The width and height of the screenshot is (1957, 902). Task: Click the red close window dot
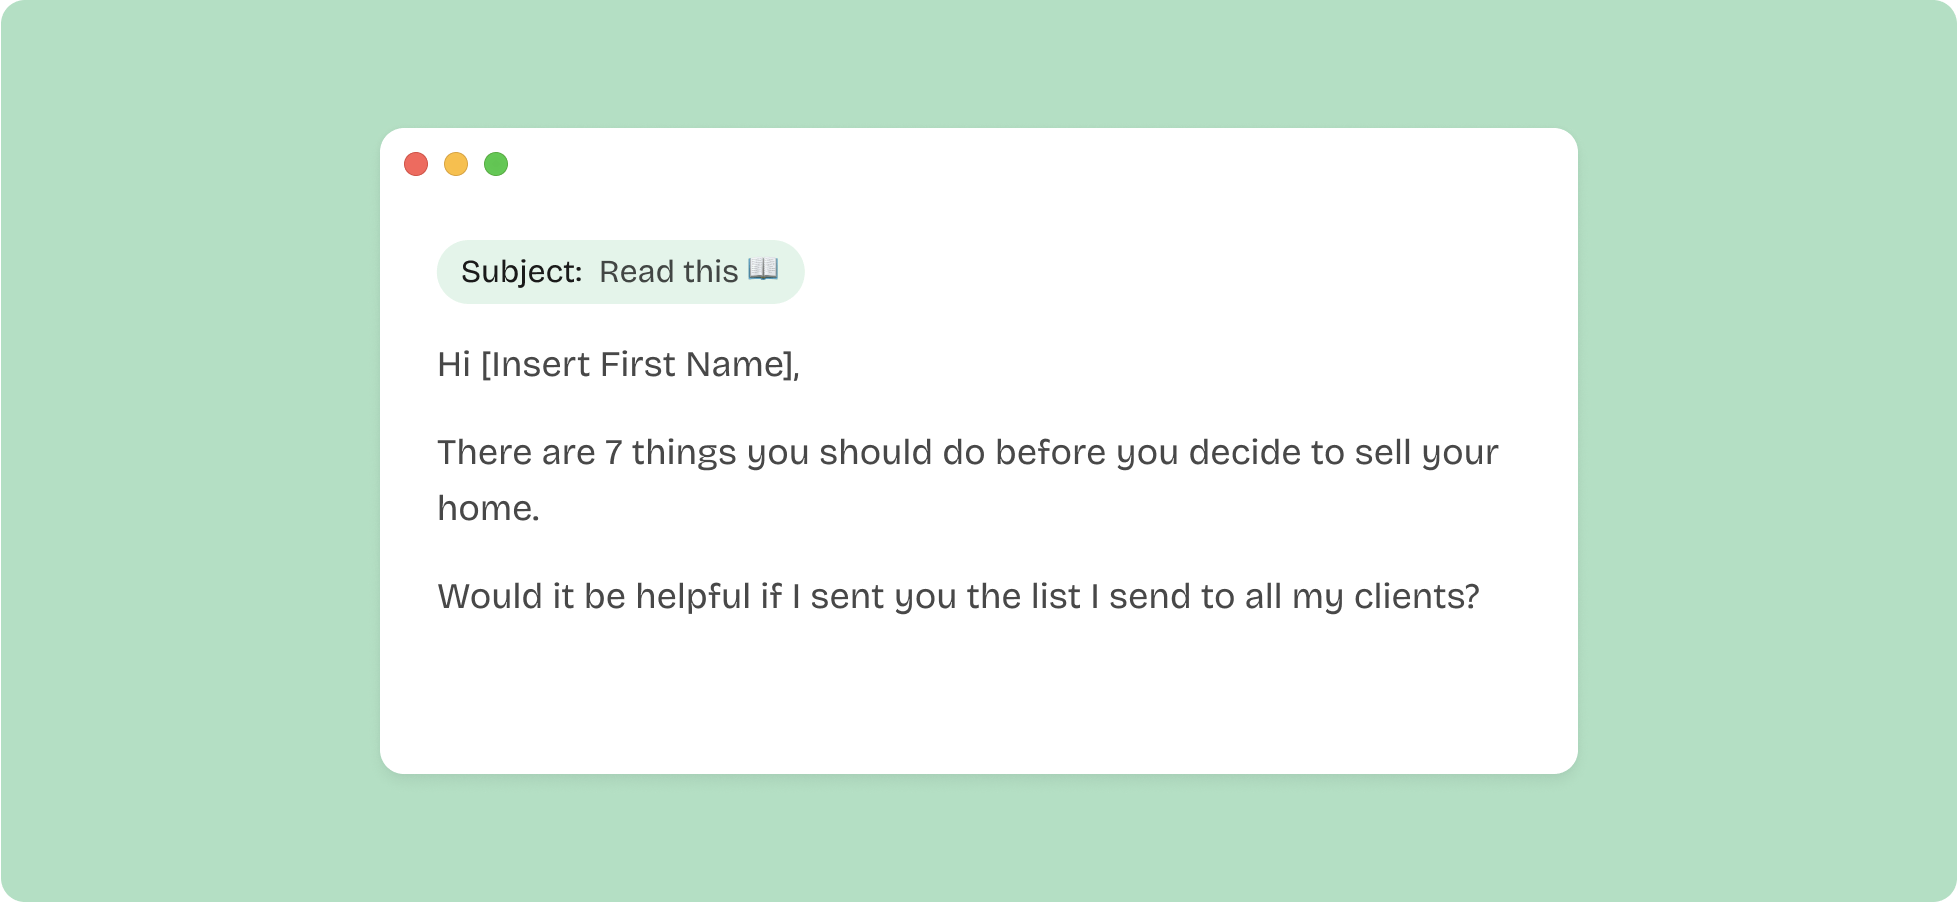416,164
